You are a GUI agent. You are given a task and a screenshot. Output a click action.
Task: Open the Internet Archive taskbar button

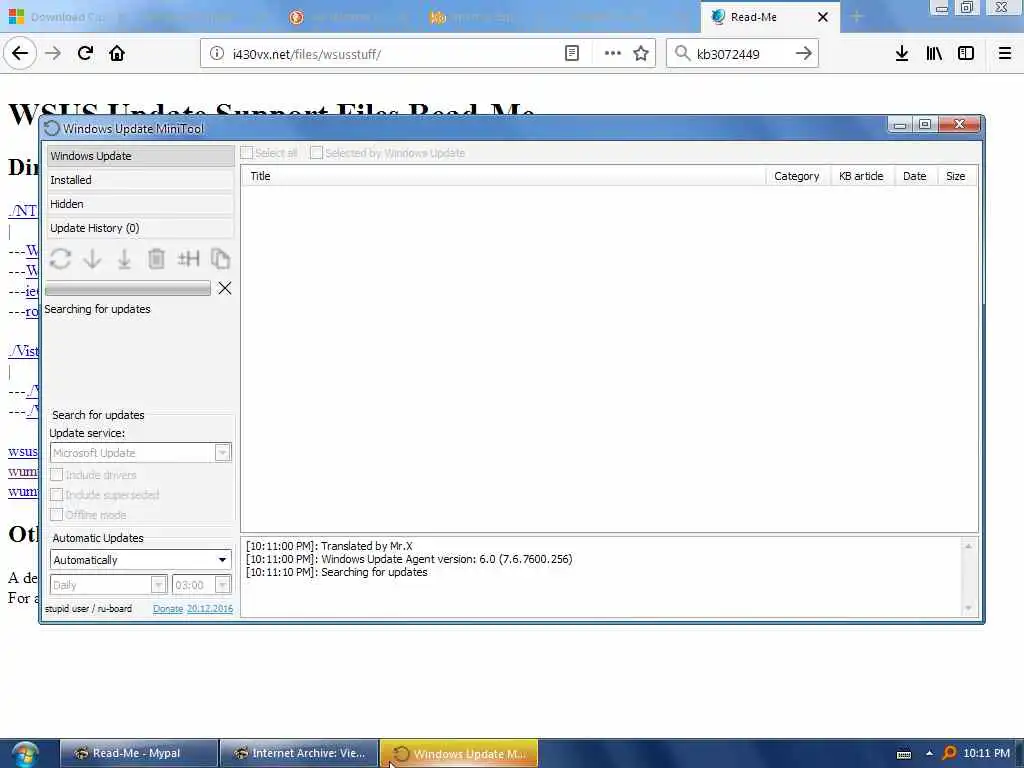299,754
